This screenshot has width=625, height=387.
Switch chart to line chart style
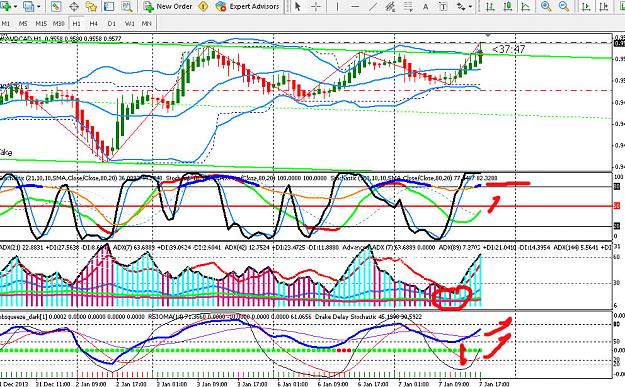point(525,6)
